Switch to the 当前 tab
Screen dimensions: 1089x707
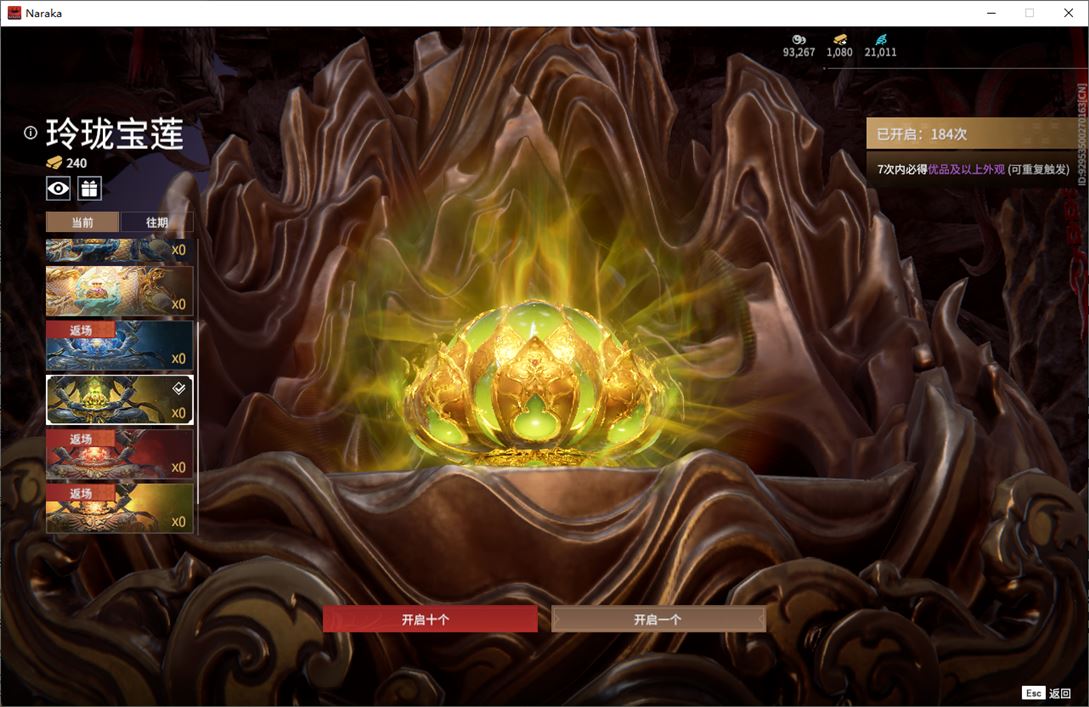tap(83, 222)
